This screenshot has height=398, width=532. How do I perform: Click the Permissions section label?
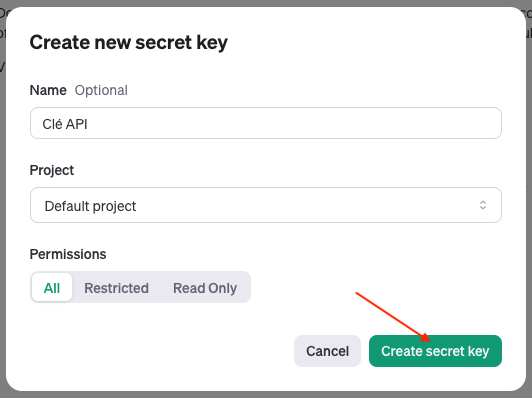click(x=68, y=254)
